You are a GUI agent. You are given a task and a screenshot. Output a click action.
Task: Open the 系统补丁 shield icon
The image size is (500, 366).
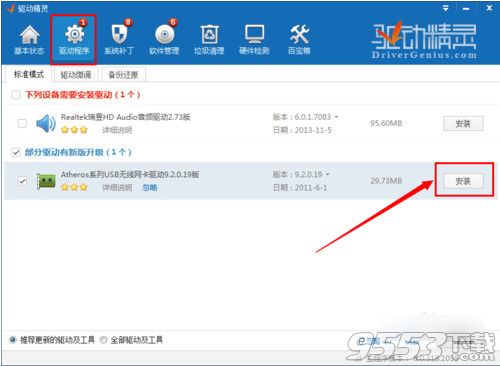[119, 39]
